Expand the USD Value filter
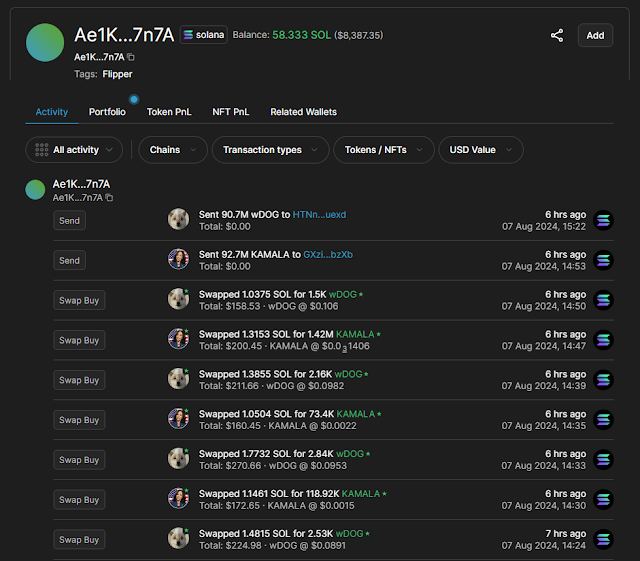Screen dimensions: 640x561 [481, 150]
